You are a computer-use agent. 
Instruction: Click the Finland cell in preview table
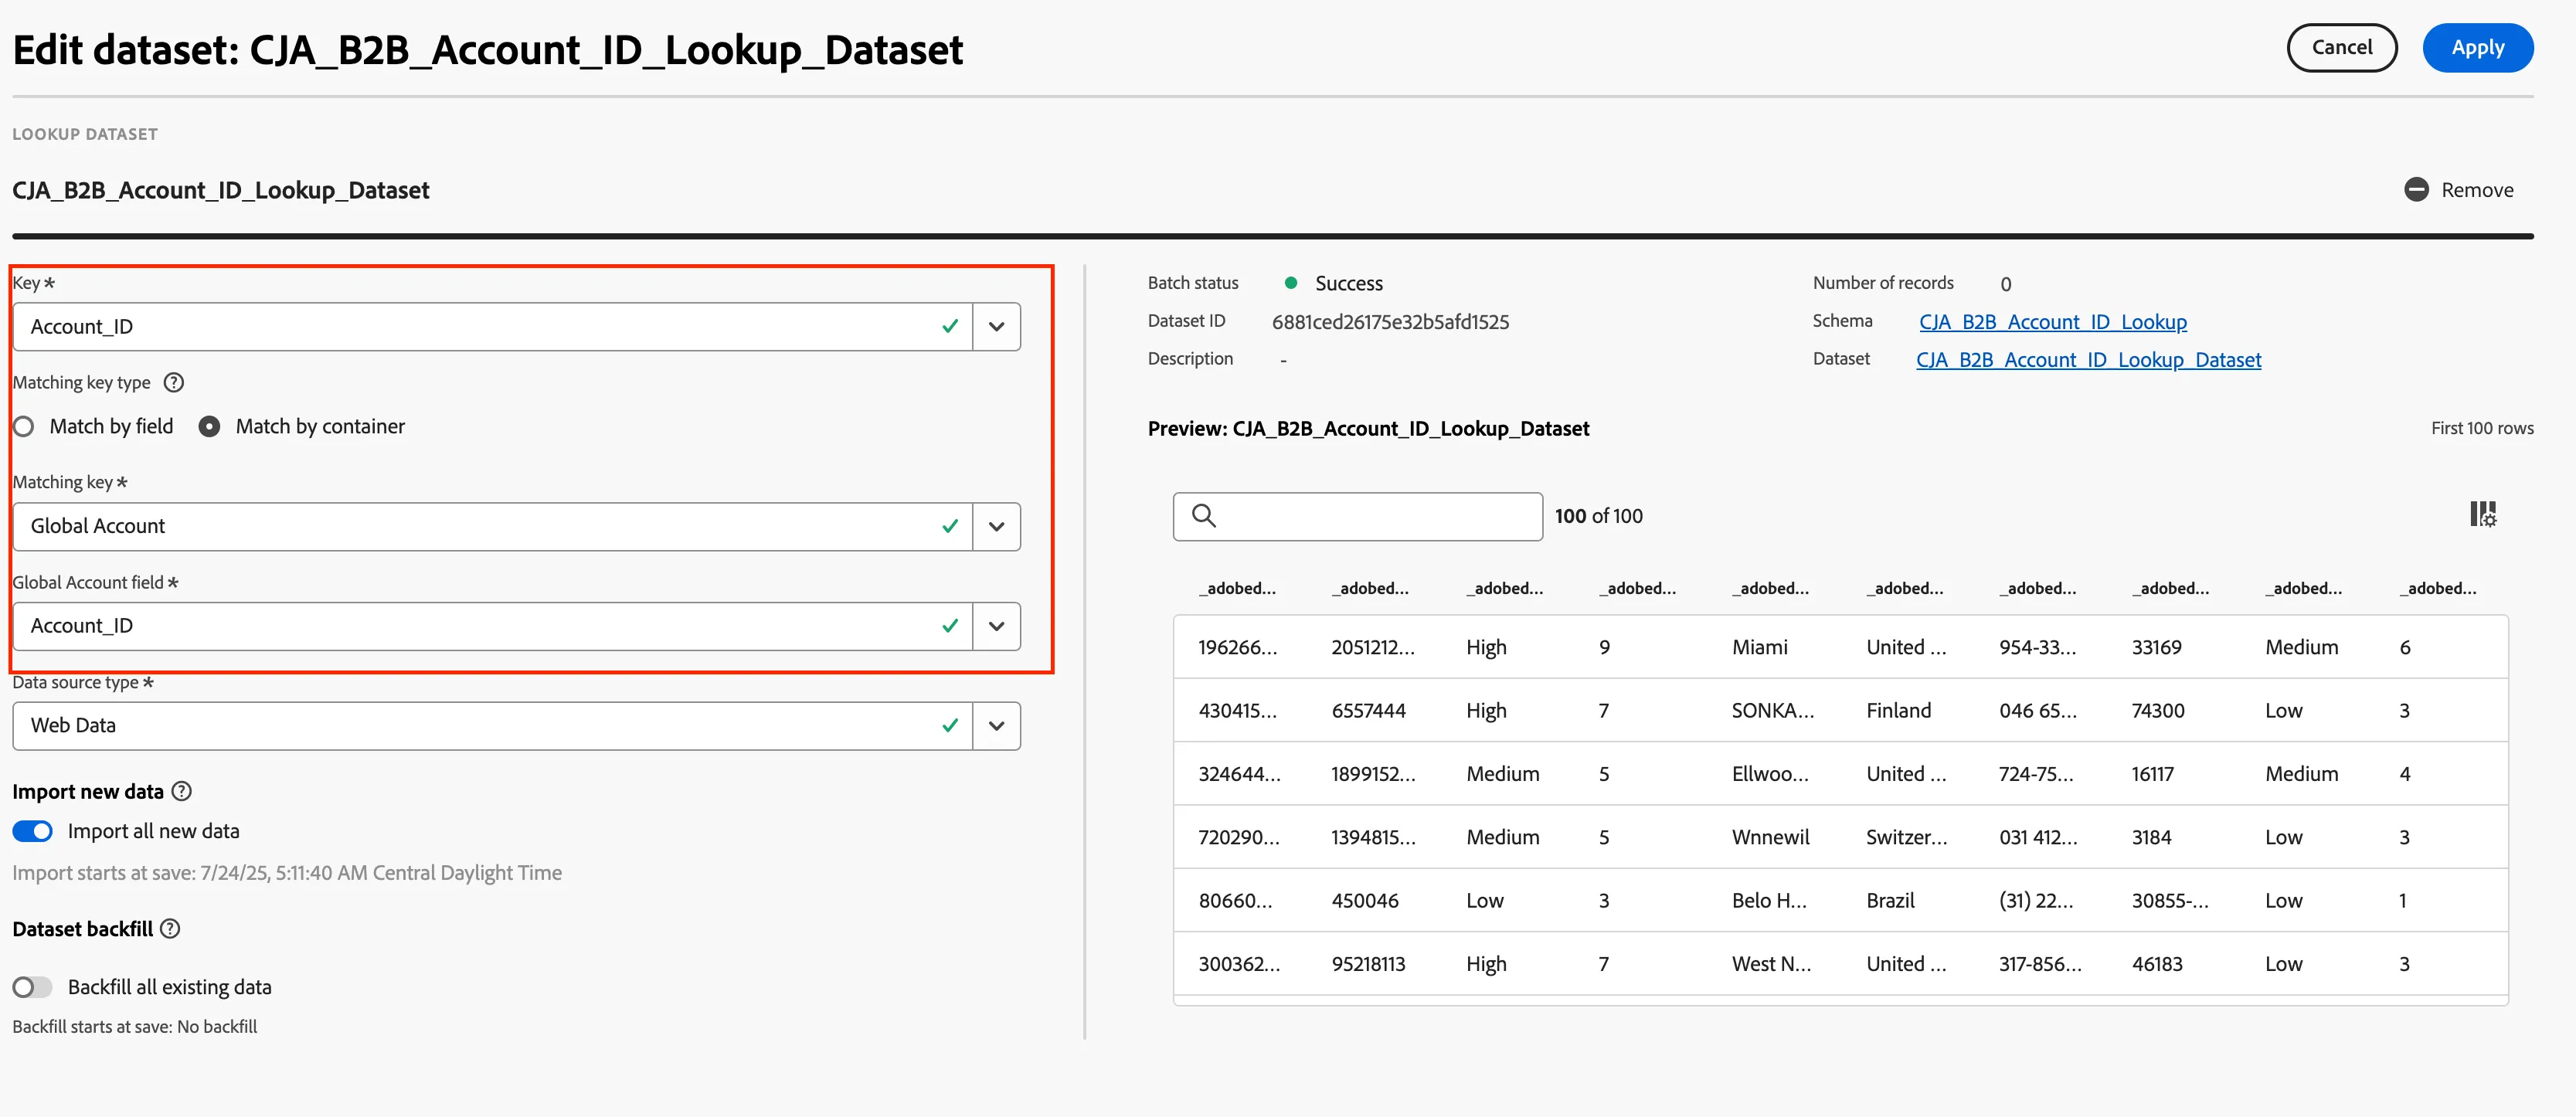(x=1898, y=711)
